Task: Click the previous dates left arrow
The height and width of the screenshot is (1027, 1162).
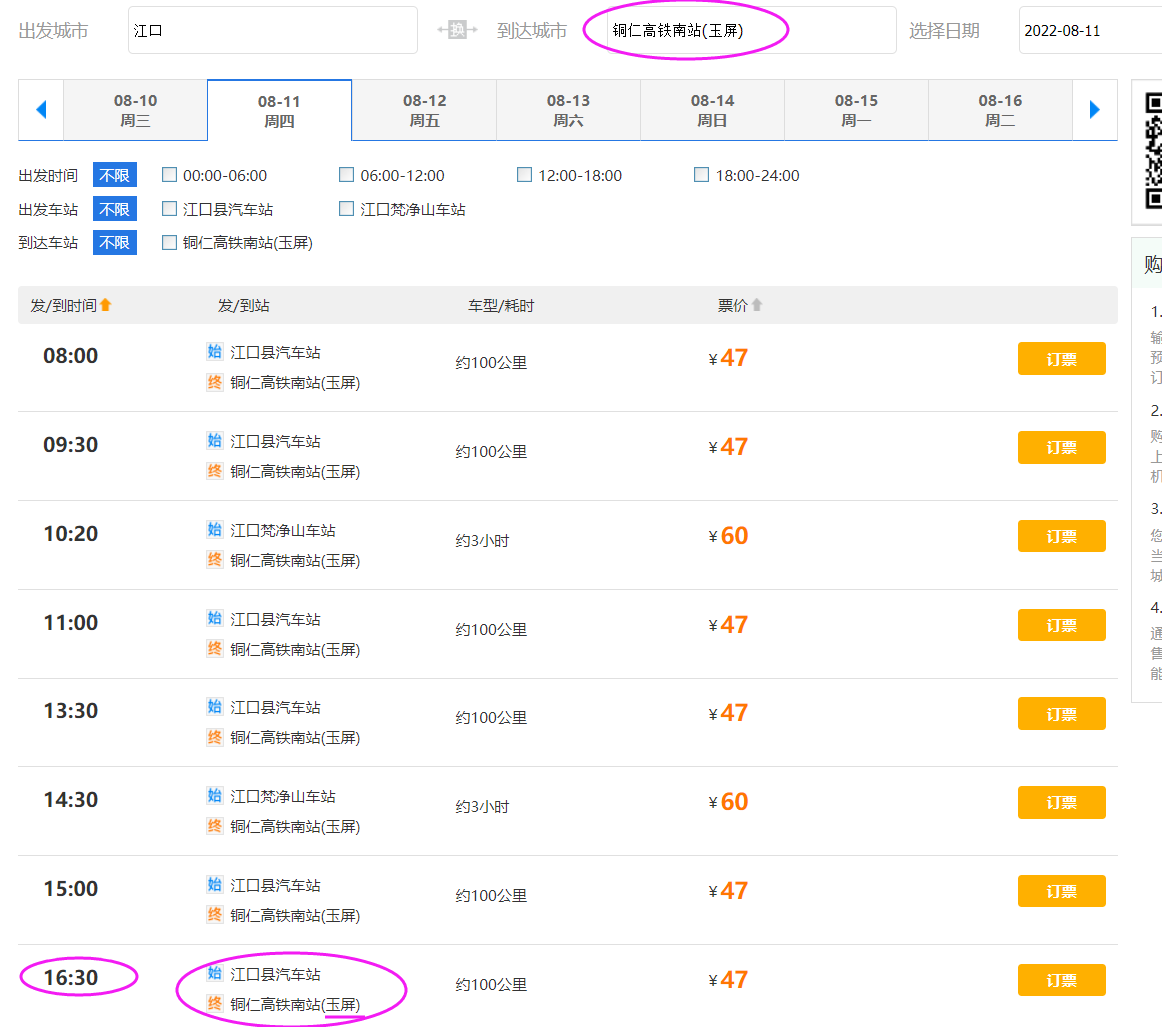Action: tap(41, 110)
